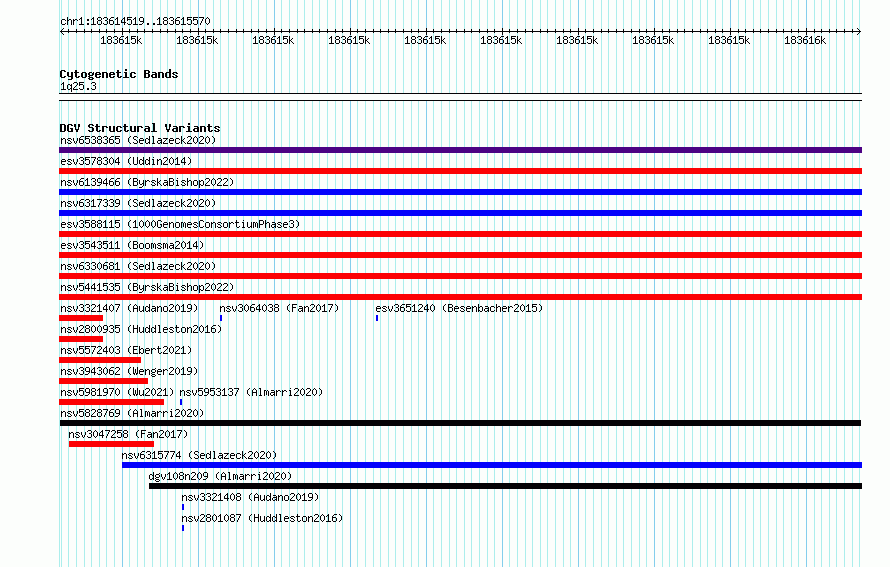Click small blue marker under nsv3321408
Screen dimensions: 890x567
[x=183, y=507]
